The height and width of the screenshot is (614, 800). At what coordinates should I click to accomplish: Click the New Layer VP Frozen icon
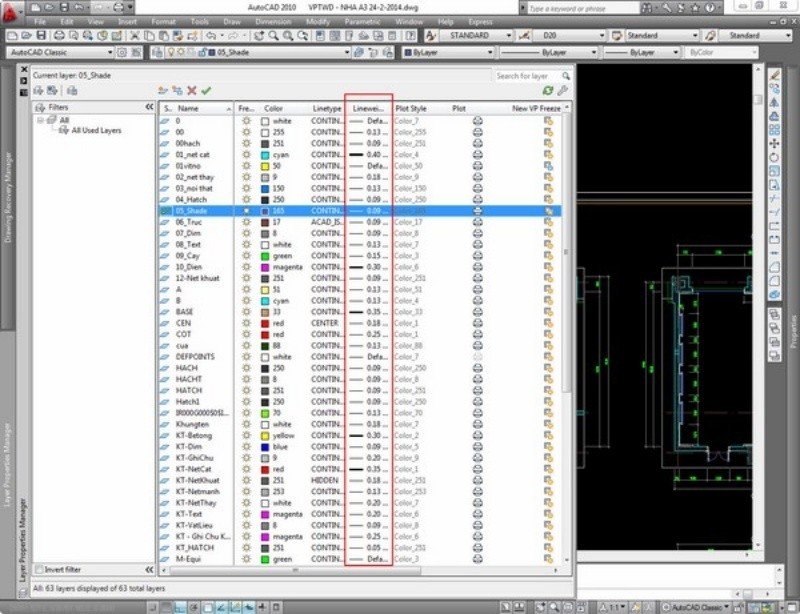pyautogui.click(x=178, y=90)
